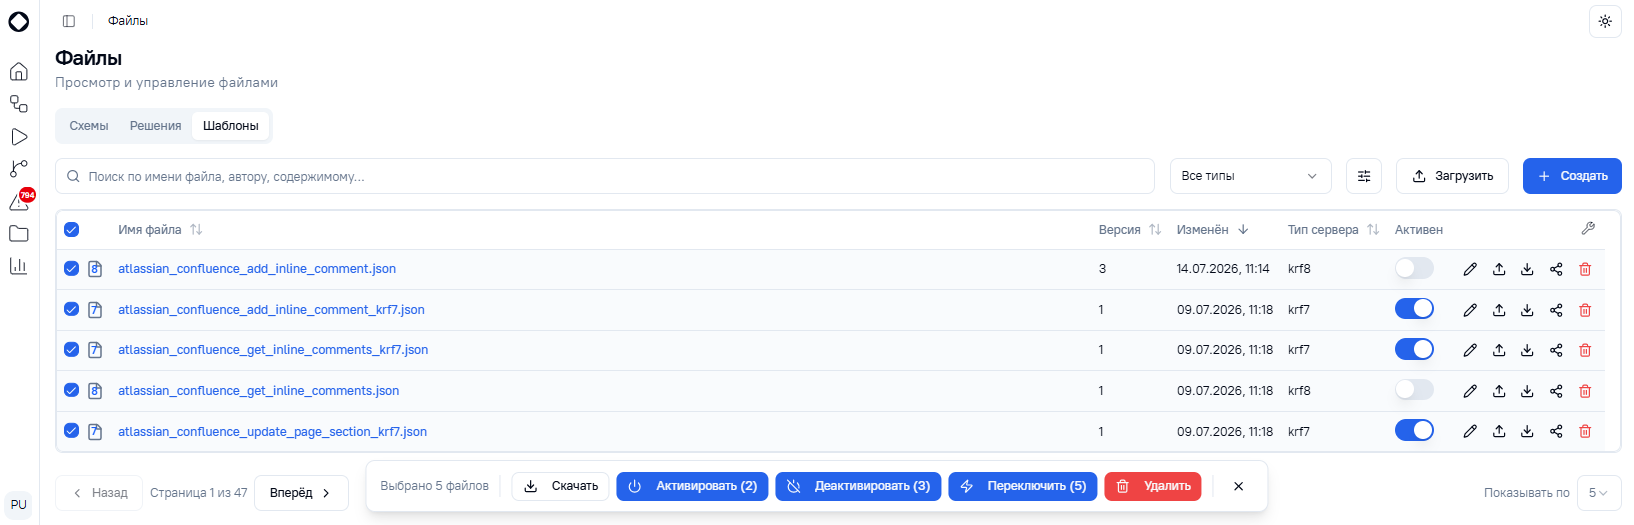Open the atlassian_confluence_update_page_section_krf7.json file link
This screenshot has width=1634, height=525.
pos(272,432)
